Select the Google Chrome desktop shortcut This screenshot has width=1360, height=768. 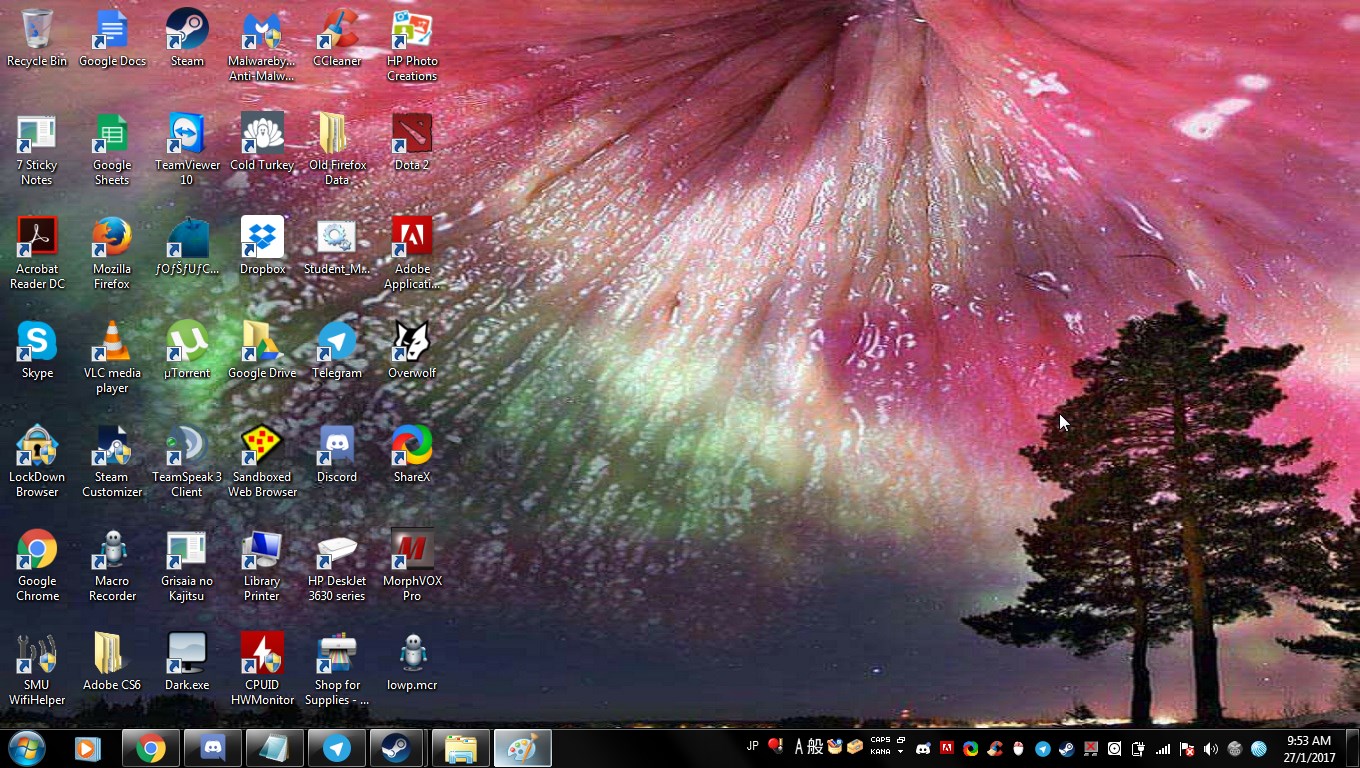click(x=37, y=566)
